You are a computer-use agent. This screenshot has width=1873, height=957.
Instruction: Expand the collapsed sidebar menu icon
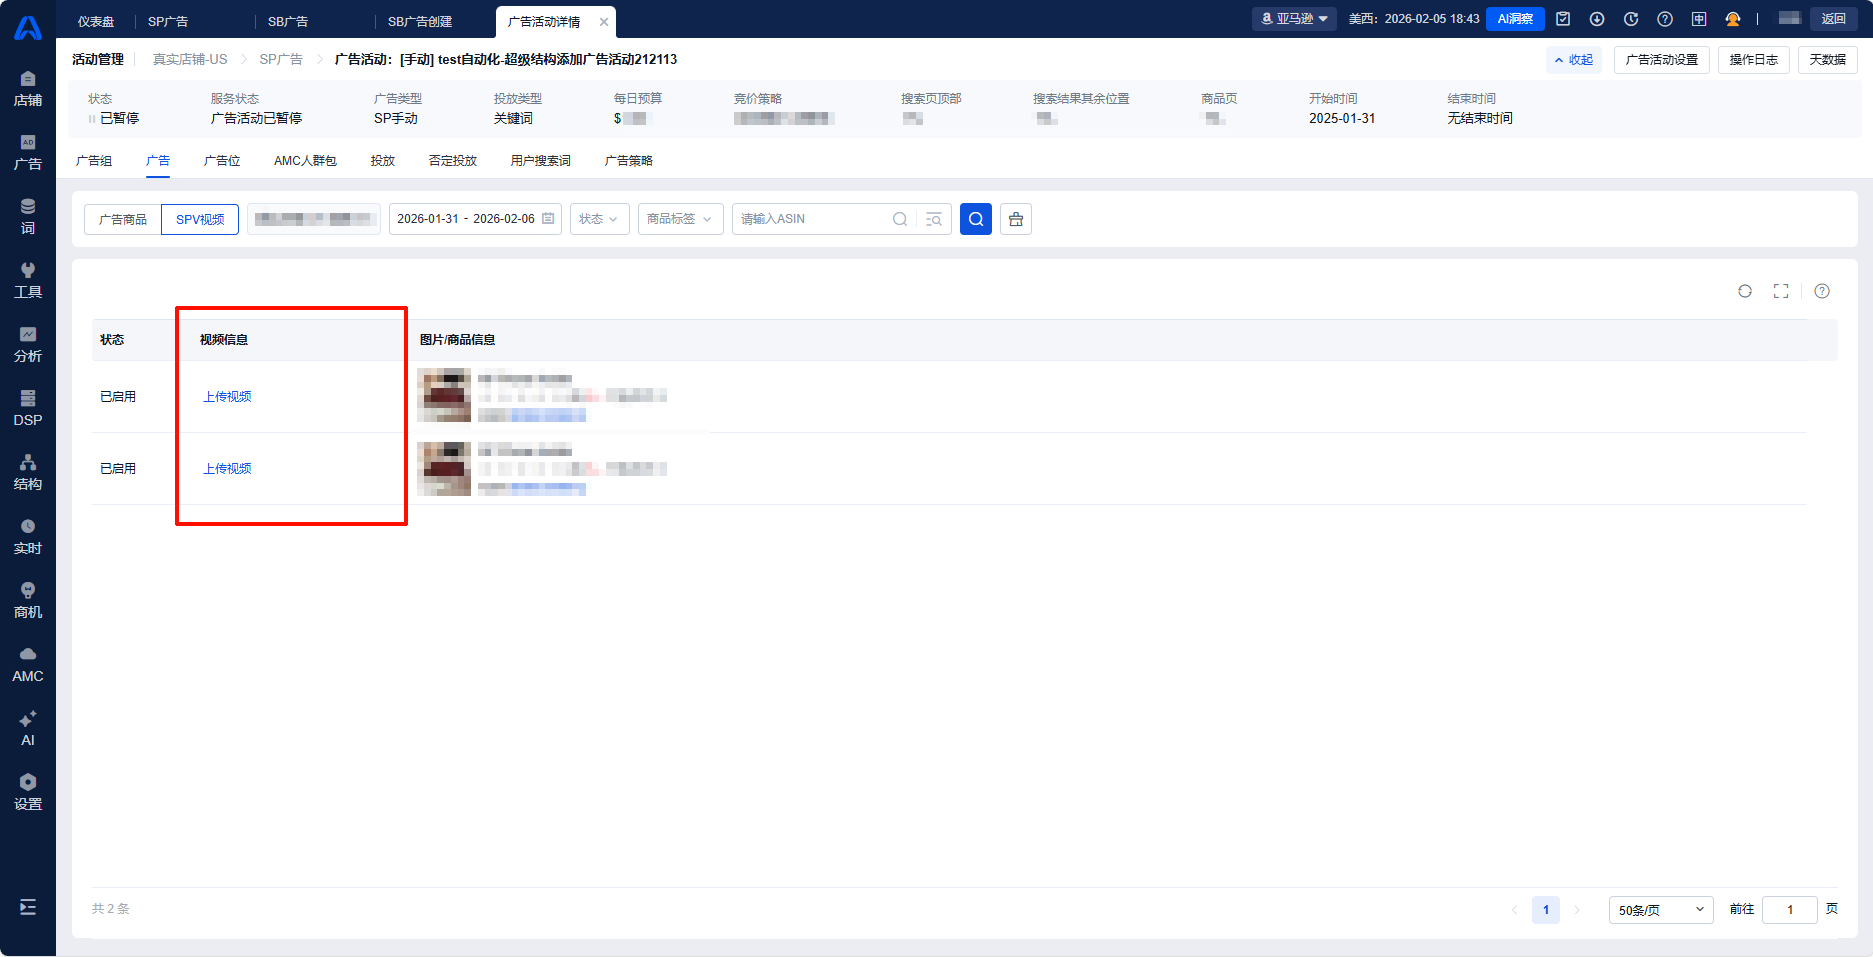28,907
